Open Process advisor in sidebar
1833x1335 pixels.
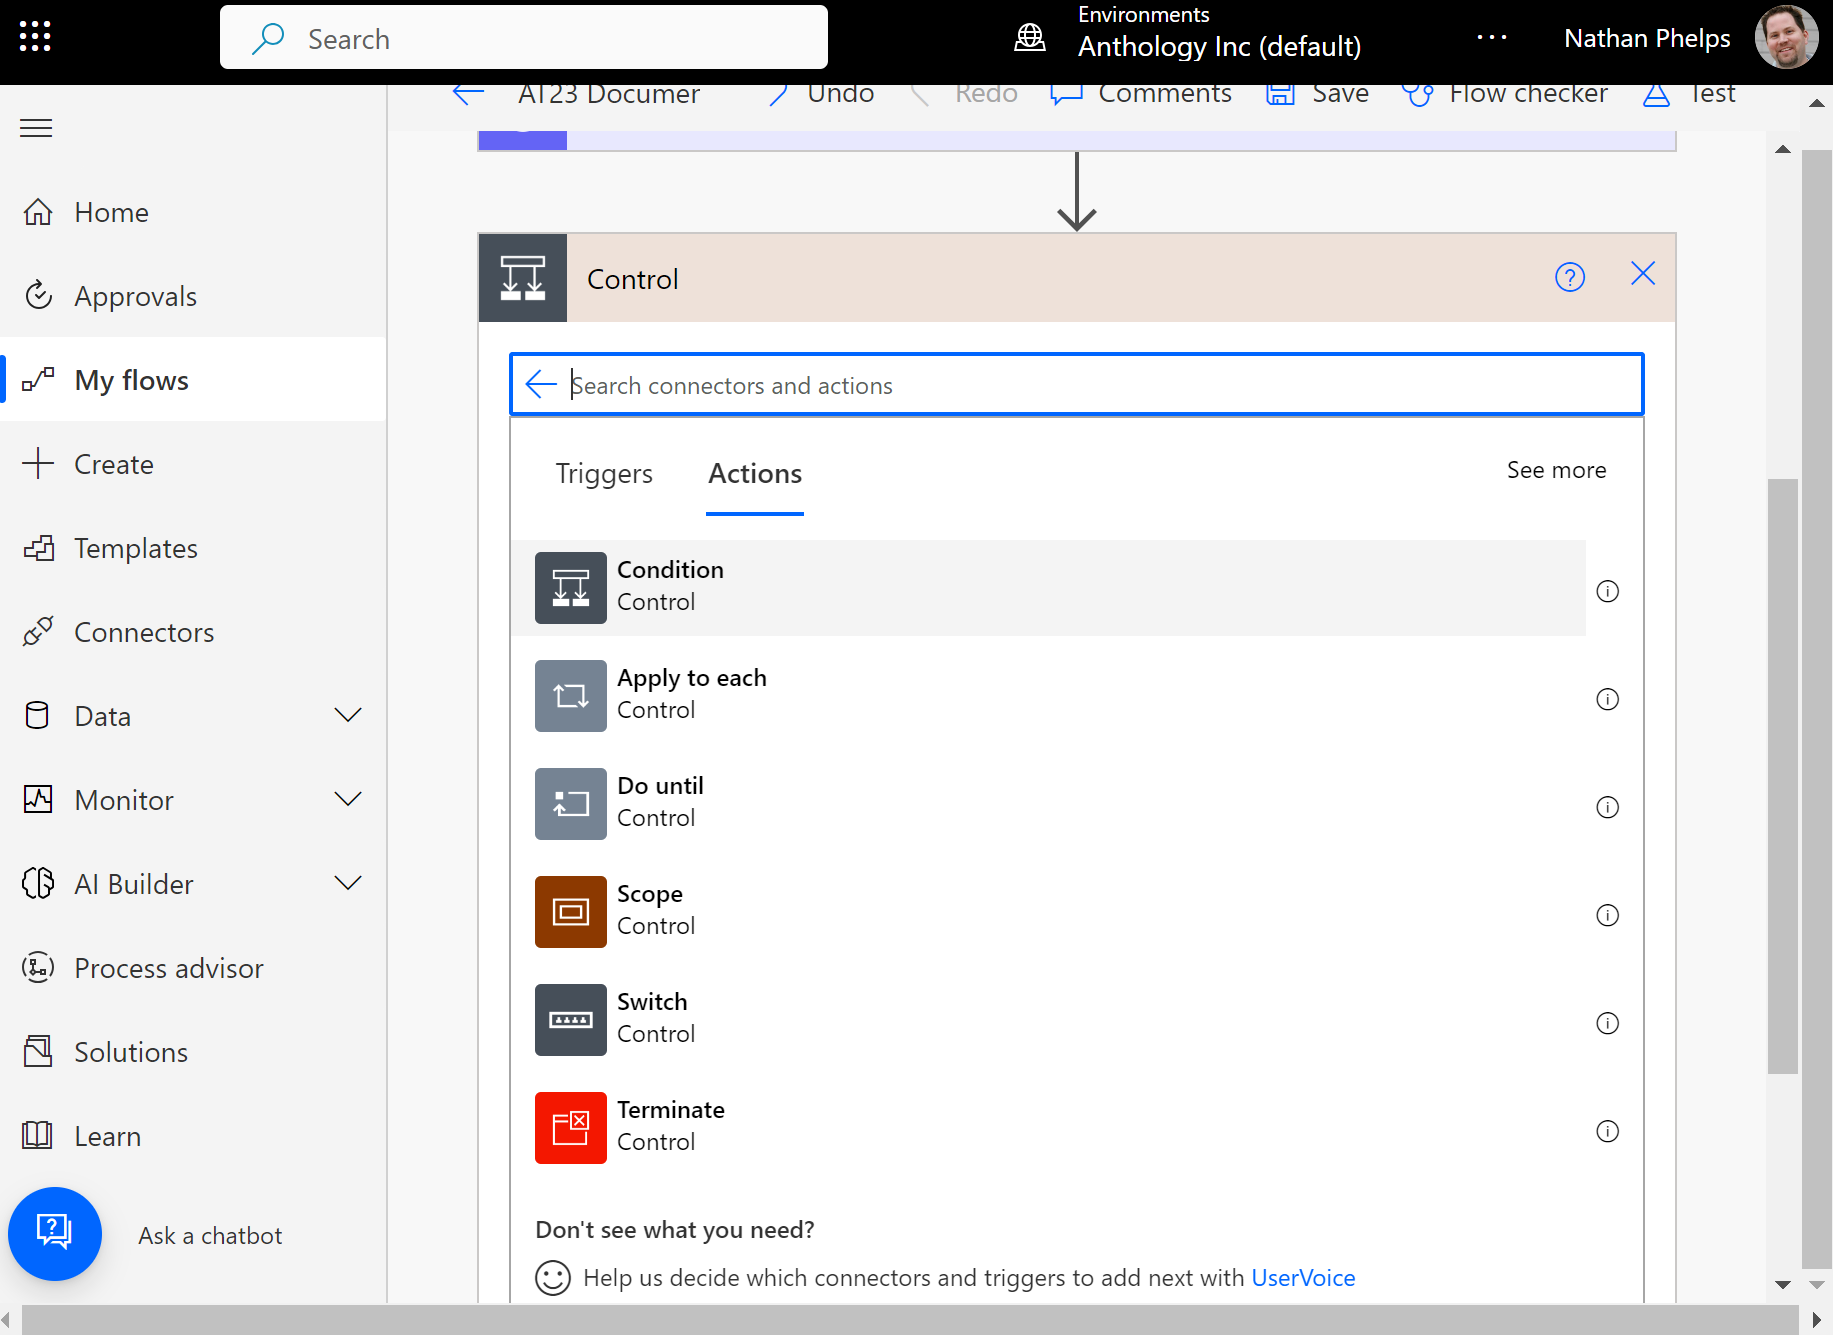[193, 968]
